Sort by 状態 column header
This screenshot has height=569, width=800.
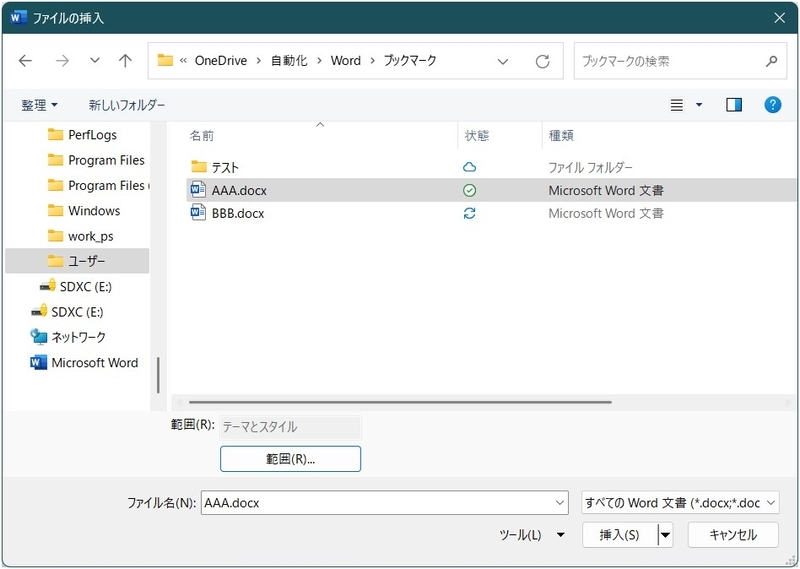pyautogui.click(x=477, y=136)
